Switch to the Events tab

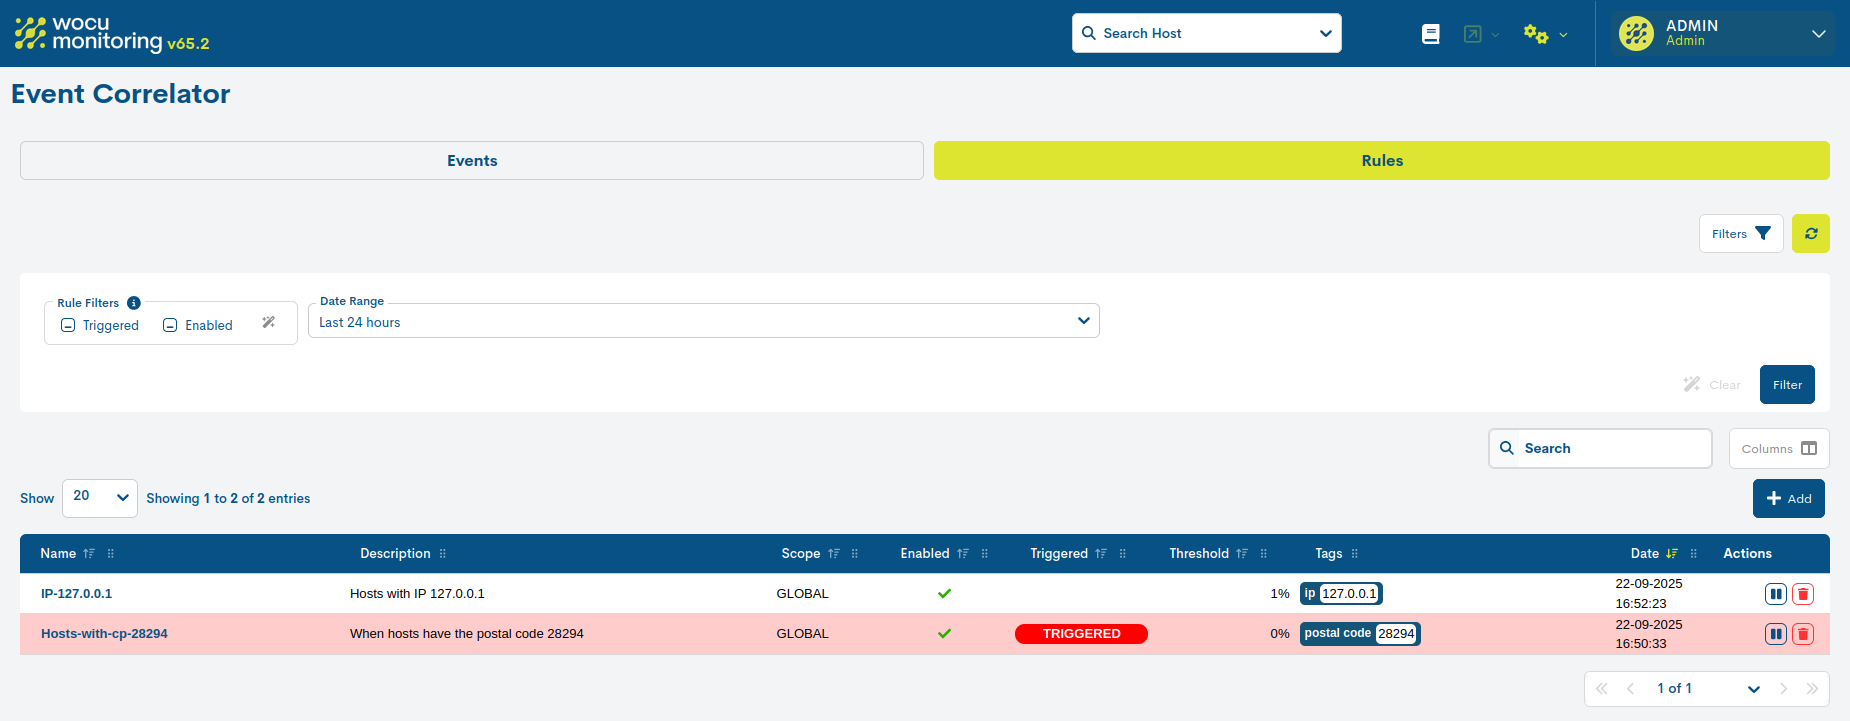pos(471,161)
